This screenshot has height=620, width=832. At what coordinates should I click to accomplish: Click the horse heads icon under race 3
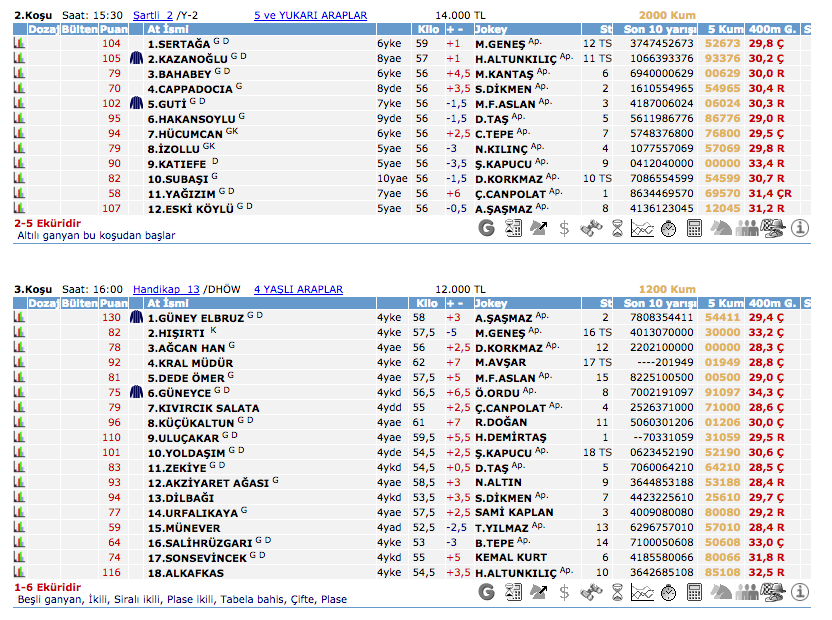tap(721, 592)
